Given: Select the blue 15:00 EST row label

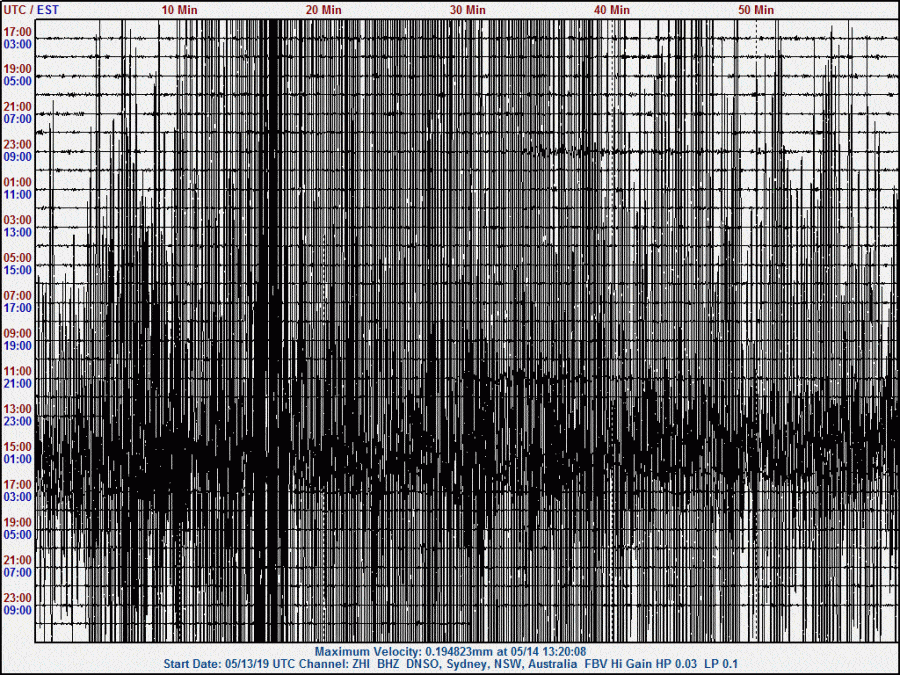Looking at the screenshot, I should (x=18, y=270).
